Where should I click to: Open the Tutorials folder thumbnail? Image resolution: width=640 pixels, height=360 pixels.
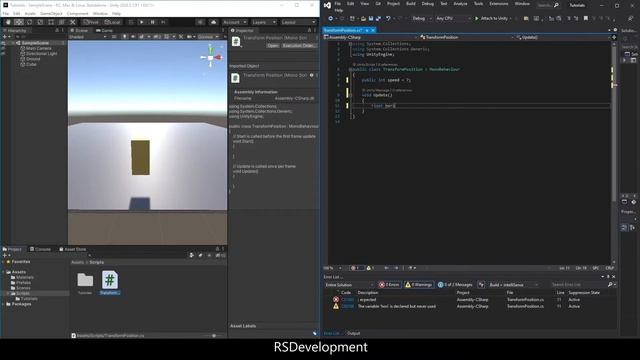[85, 282]
